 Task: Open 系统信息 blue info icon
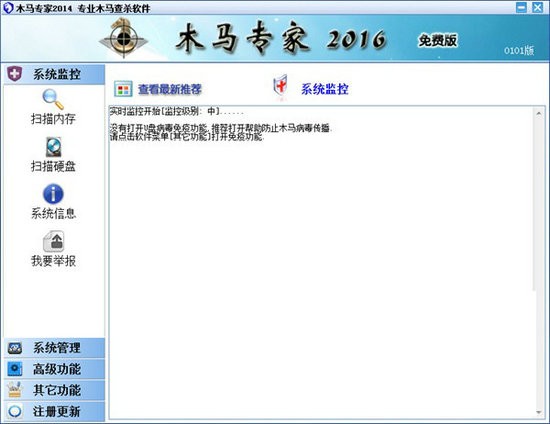(53, 194)
